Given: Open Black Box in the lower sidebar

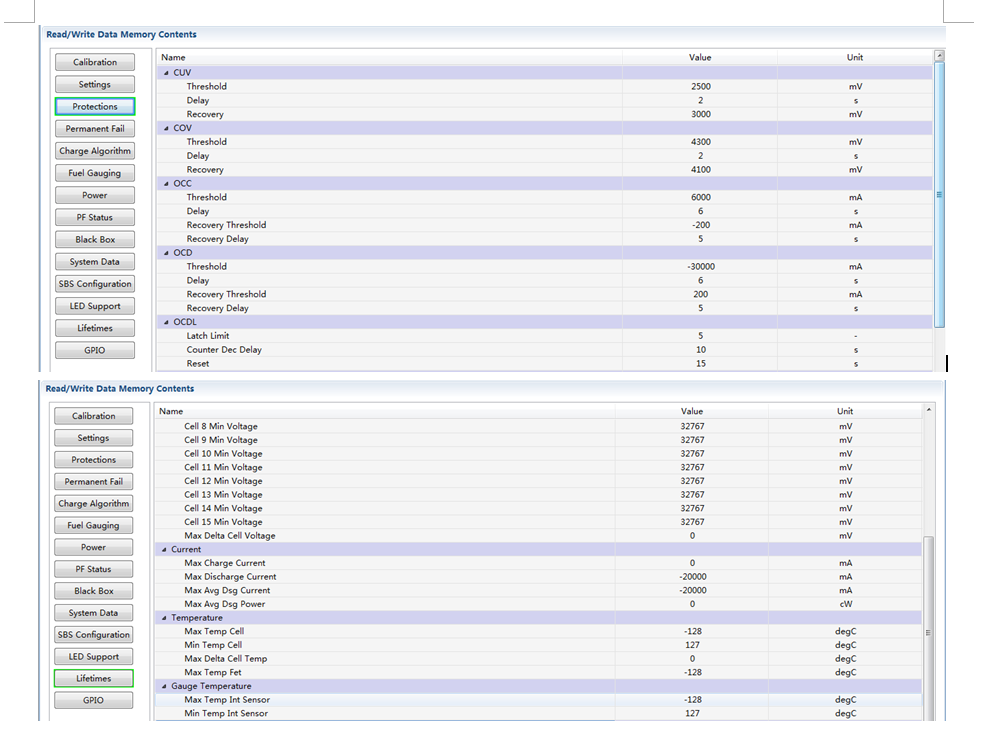Looking at the screenshot, I should tap(94, 591).
